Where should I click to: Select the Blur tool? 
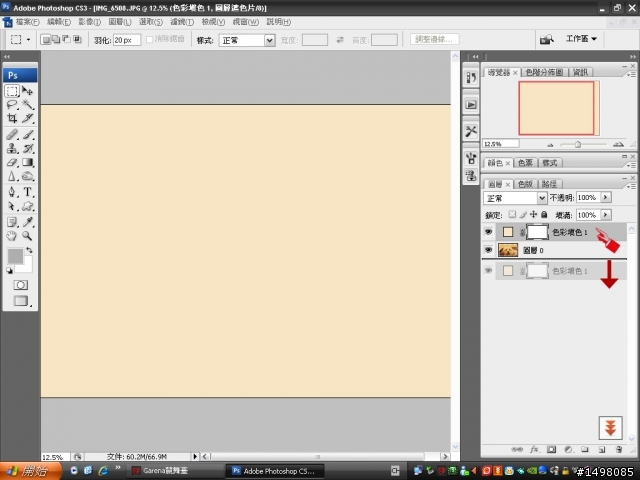point(12,176)
